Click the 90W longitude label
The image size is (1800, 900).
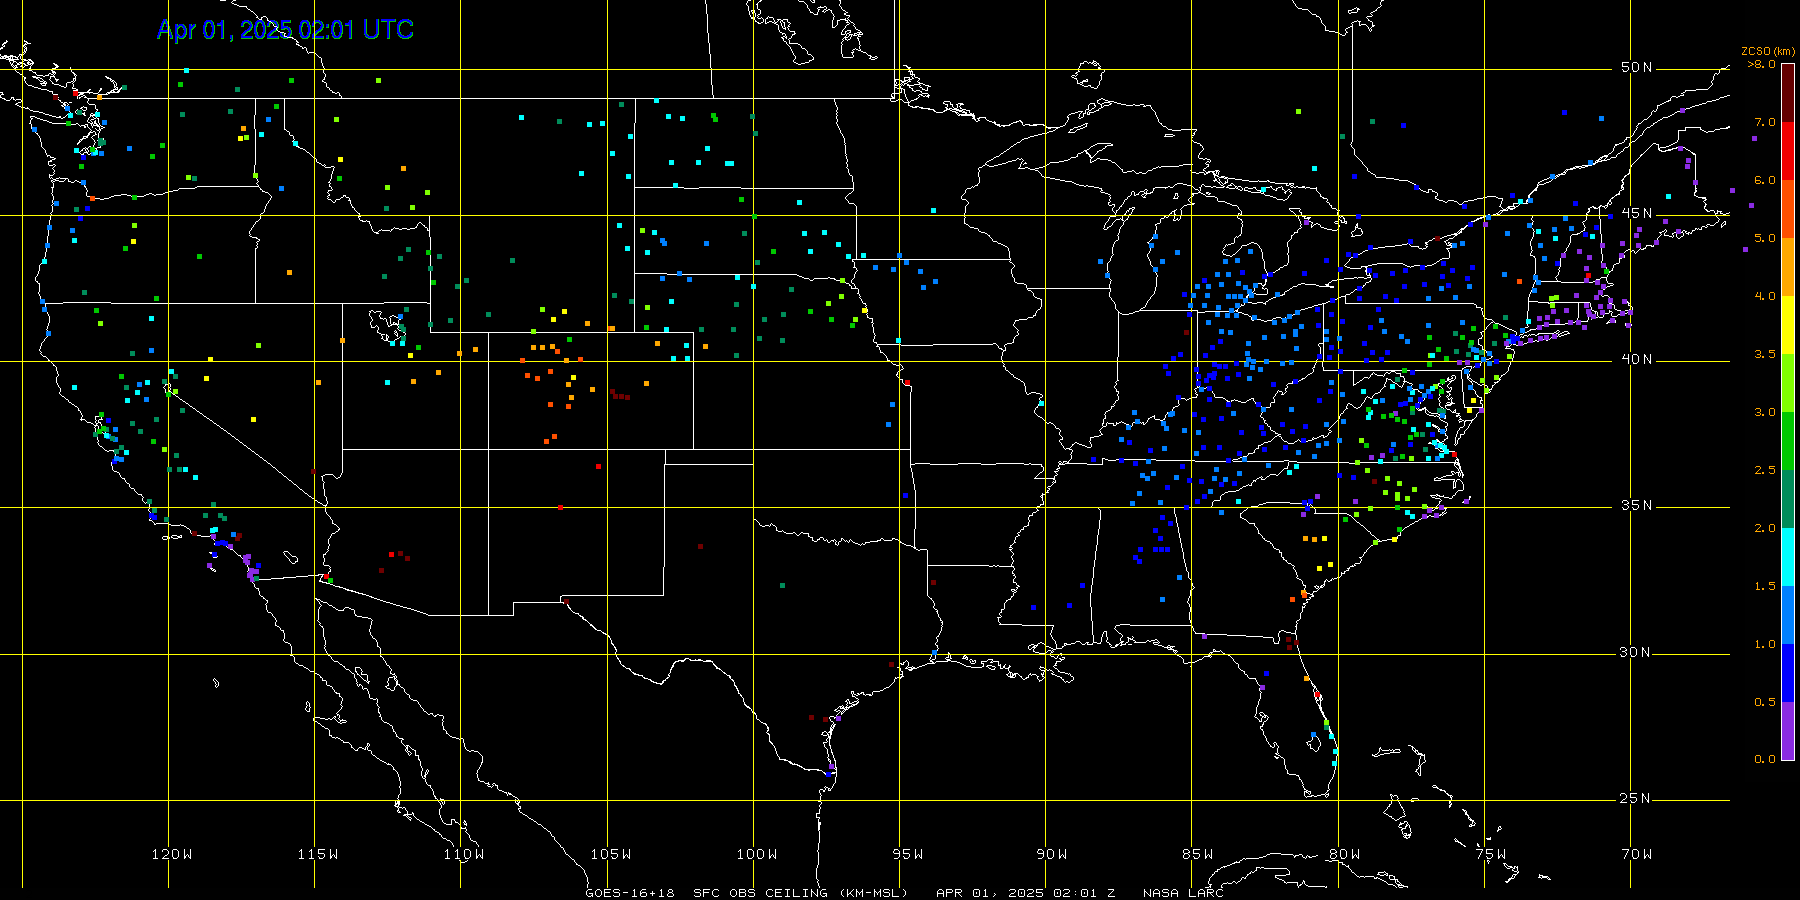click(1052, 854)
